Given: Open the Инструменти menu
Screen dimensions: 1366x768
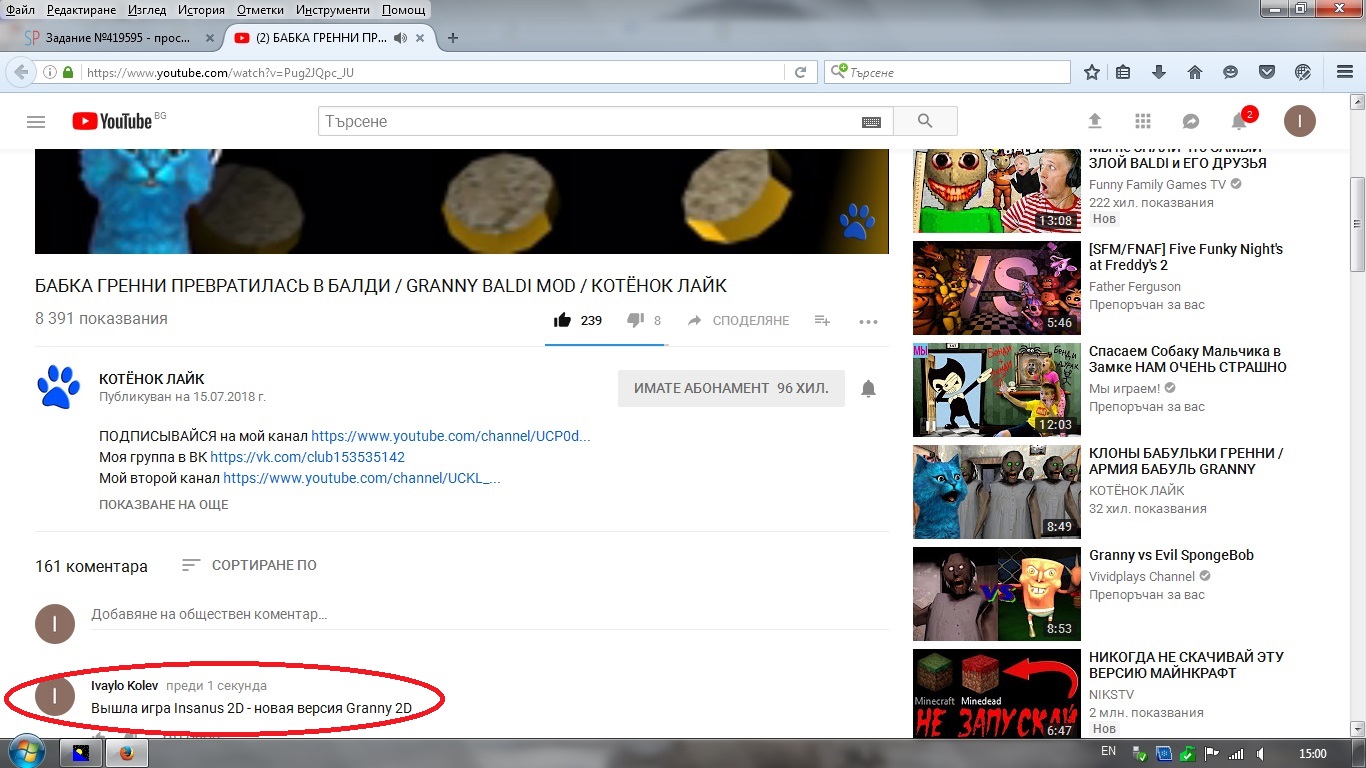Looking at the screenshot, I should (334, 10).
